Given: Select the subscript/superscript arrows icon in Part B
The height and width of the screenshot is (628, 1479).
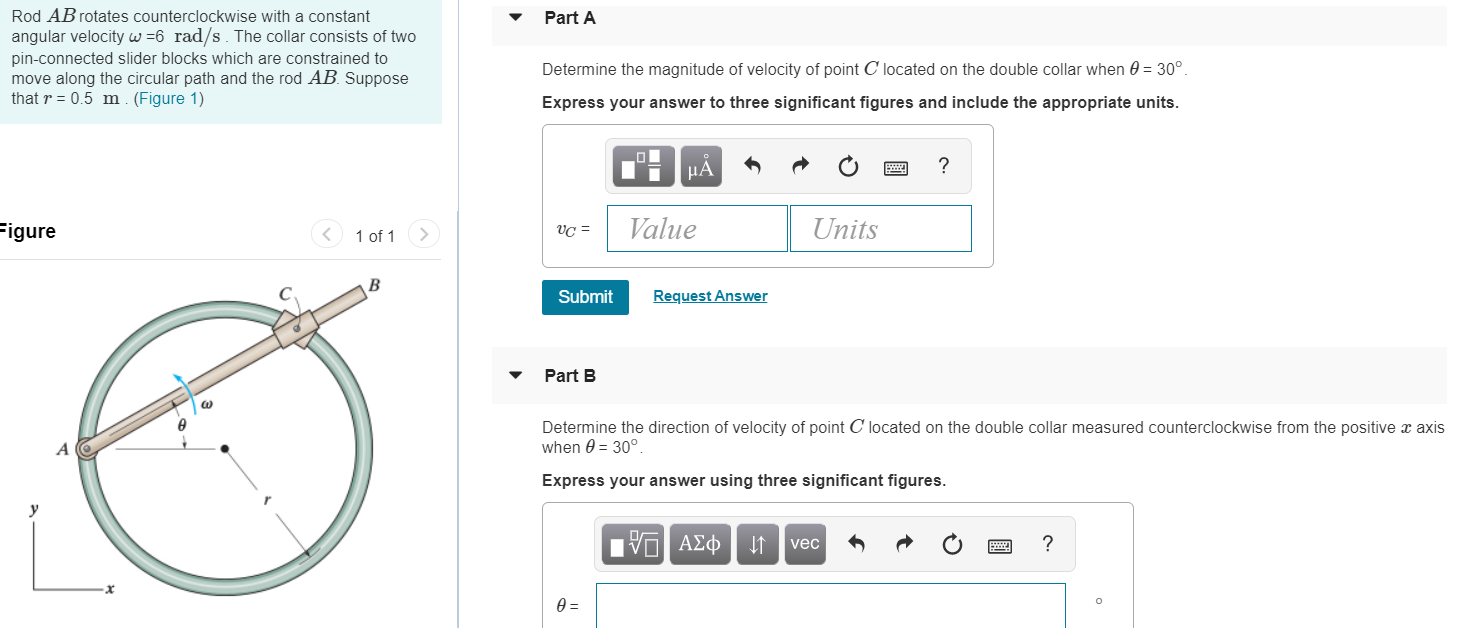Looking at the screenshot, I should 757,543.
